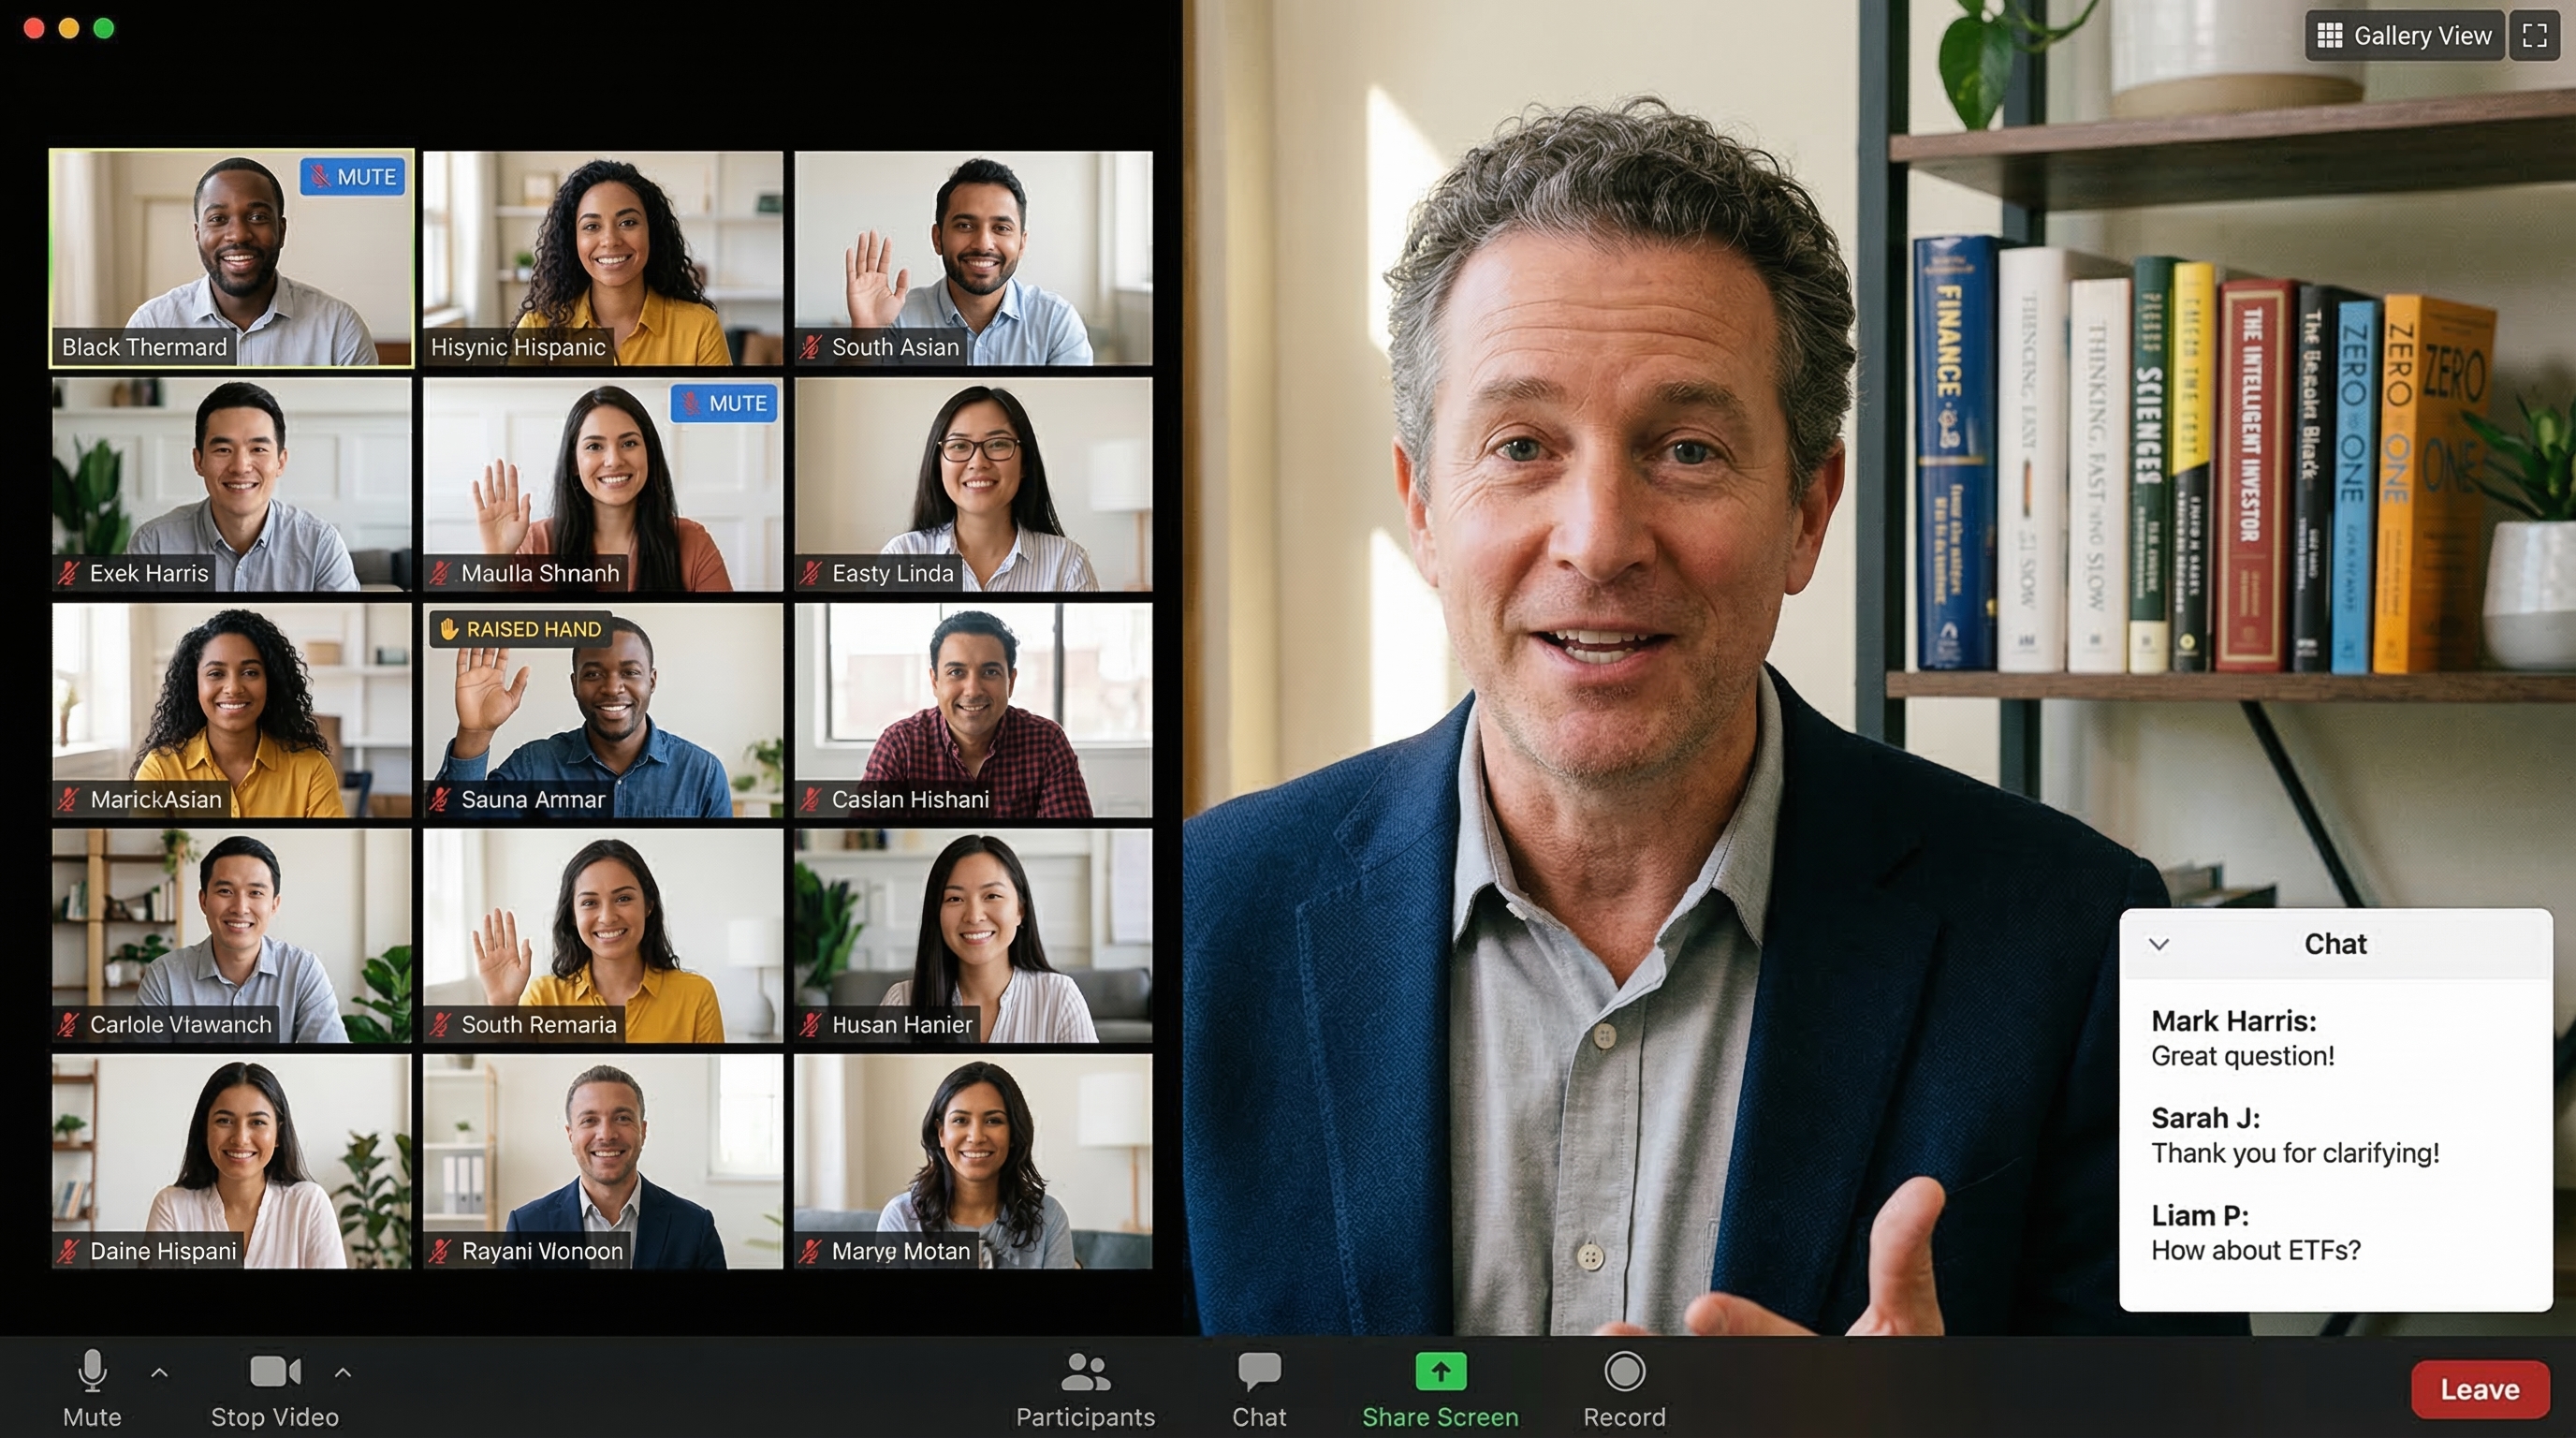Screen dimensions: 2576x1438
Task: Click the green Share Screen icon
Action: (1440, 1372)
